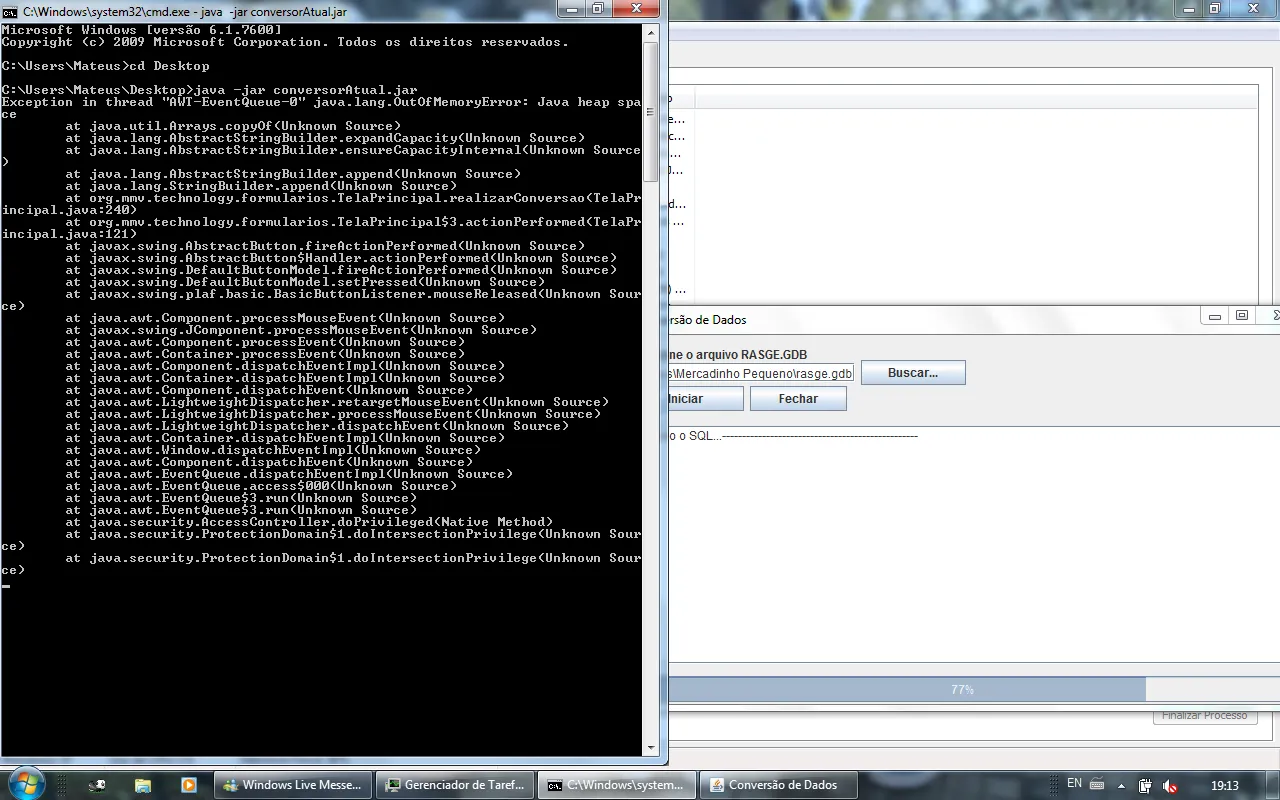Switch to the Gerenciador de Tarefas taskbar button
Viewport: 1280px width, 800px height.
coord(455,785)
